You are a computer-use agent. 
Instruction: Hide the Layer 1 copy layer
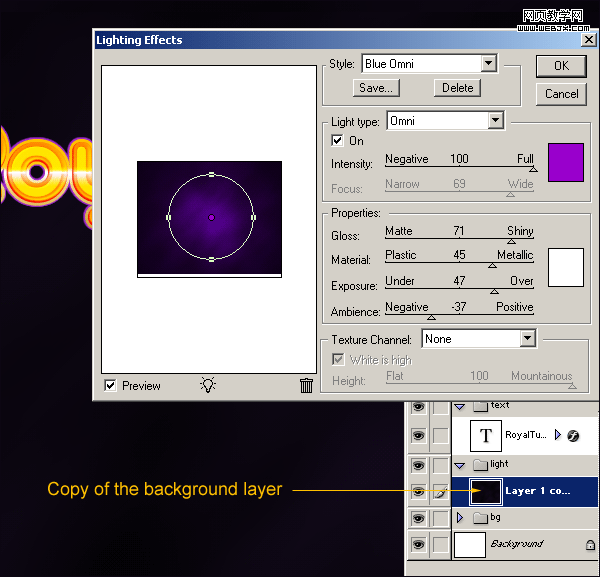418,492
